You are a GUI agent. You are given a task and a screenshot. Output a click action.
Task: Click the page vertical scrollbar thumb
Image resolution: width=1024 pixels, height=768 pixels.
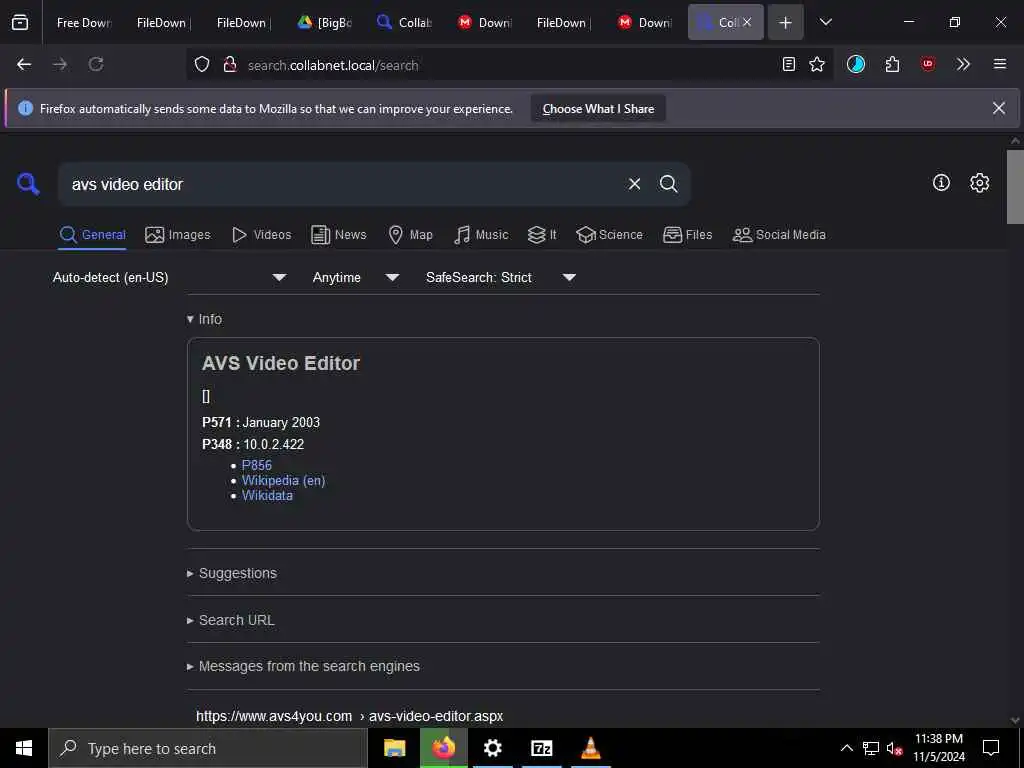(1015, 187)
